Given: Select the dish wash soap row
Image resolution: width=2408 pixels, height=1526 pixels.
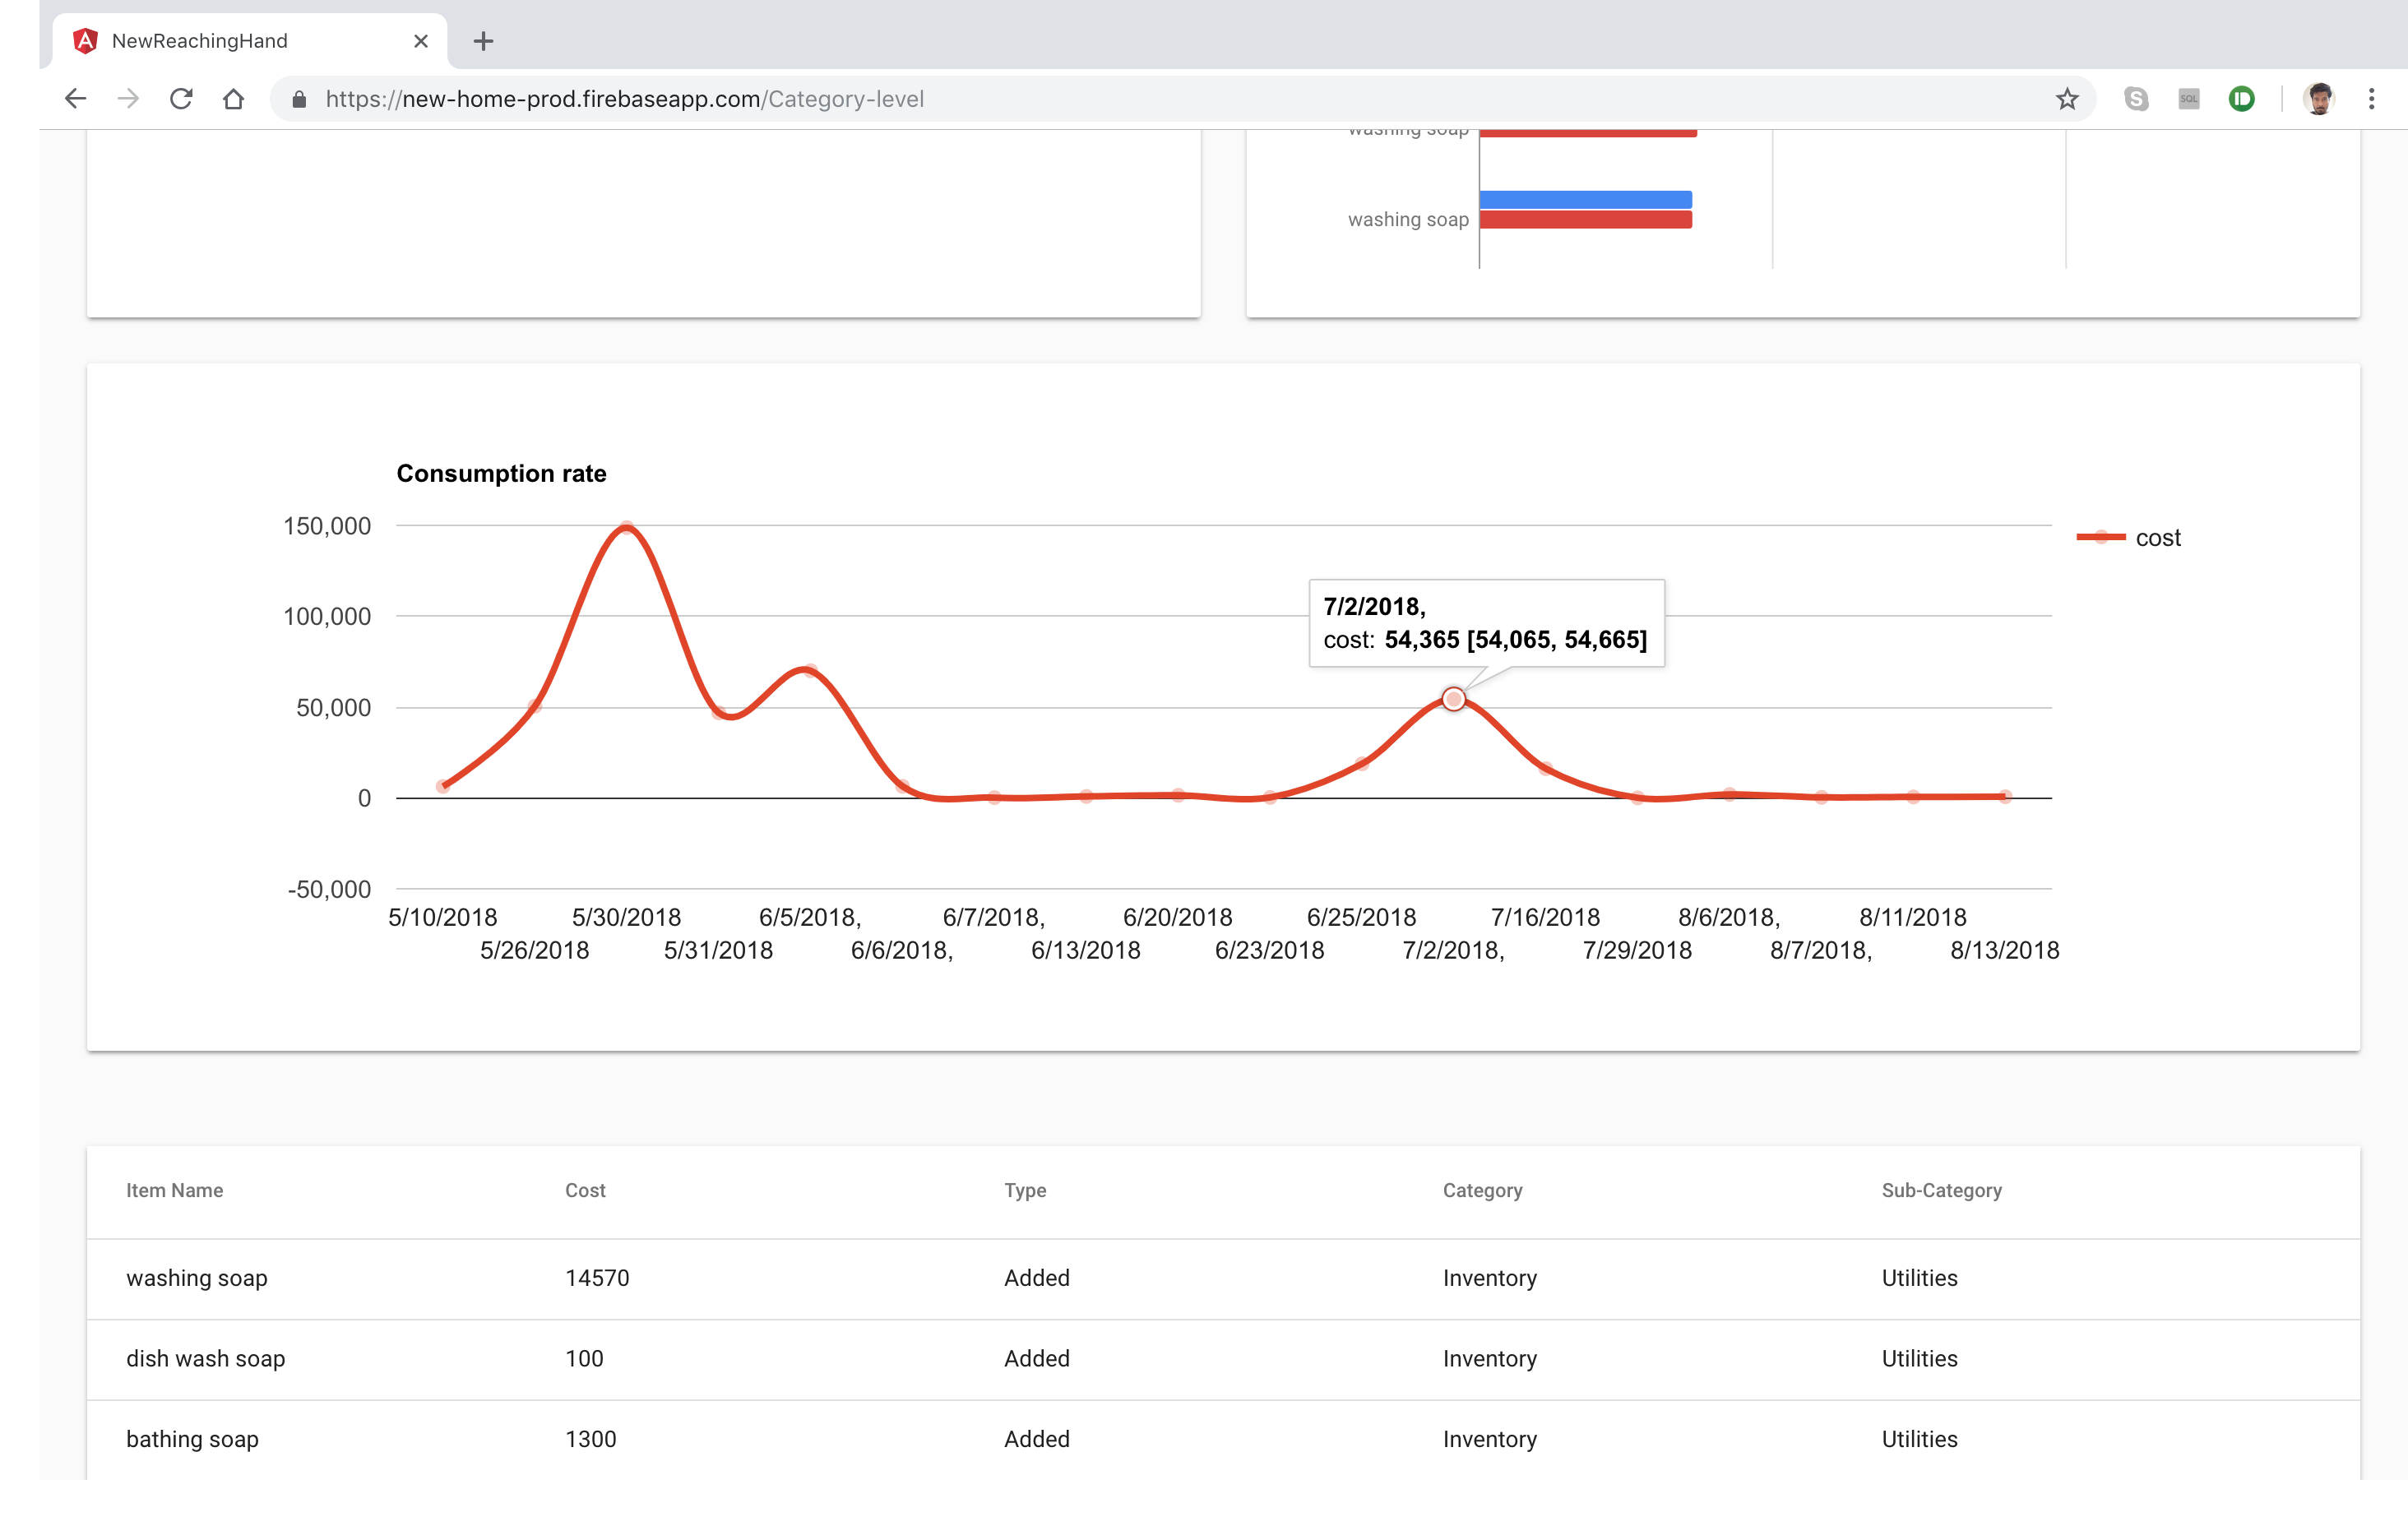Looking at the screenshot, I should (205, 1358).
